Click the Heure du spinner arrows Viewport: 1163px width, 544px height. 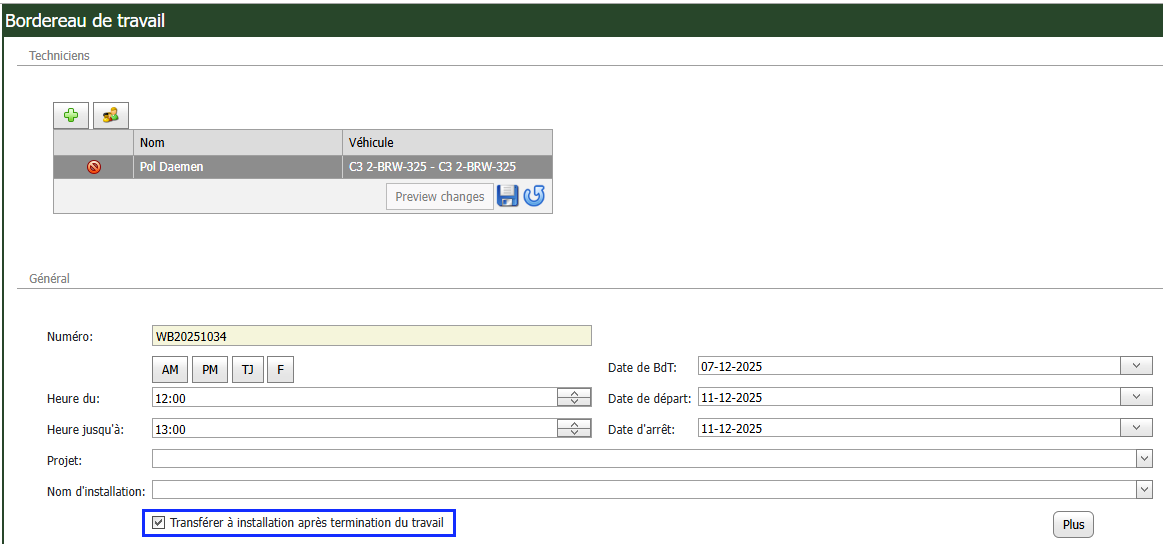[573, 398]
